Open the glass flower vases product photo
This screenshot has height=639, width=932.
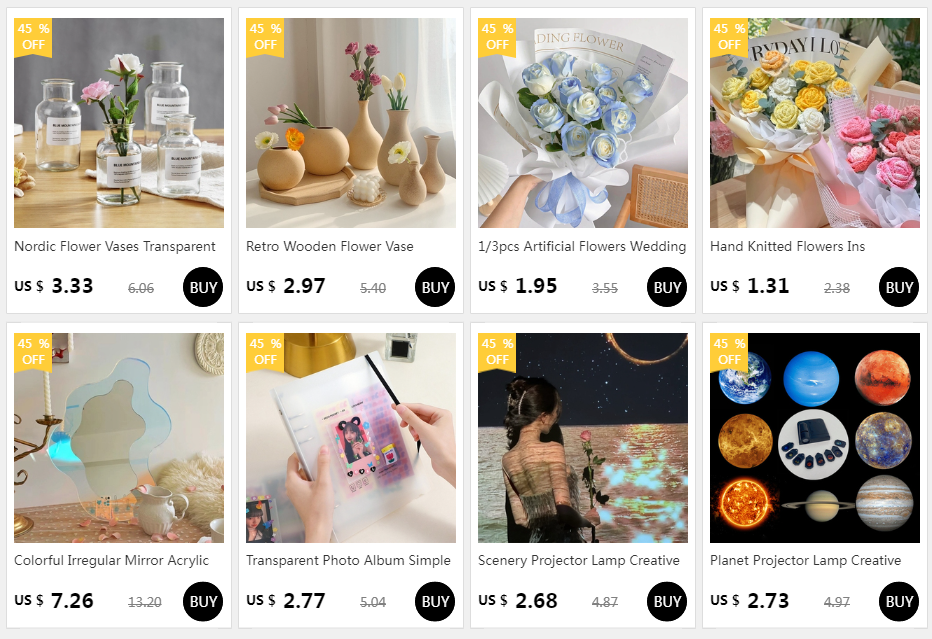119,122
